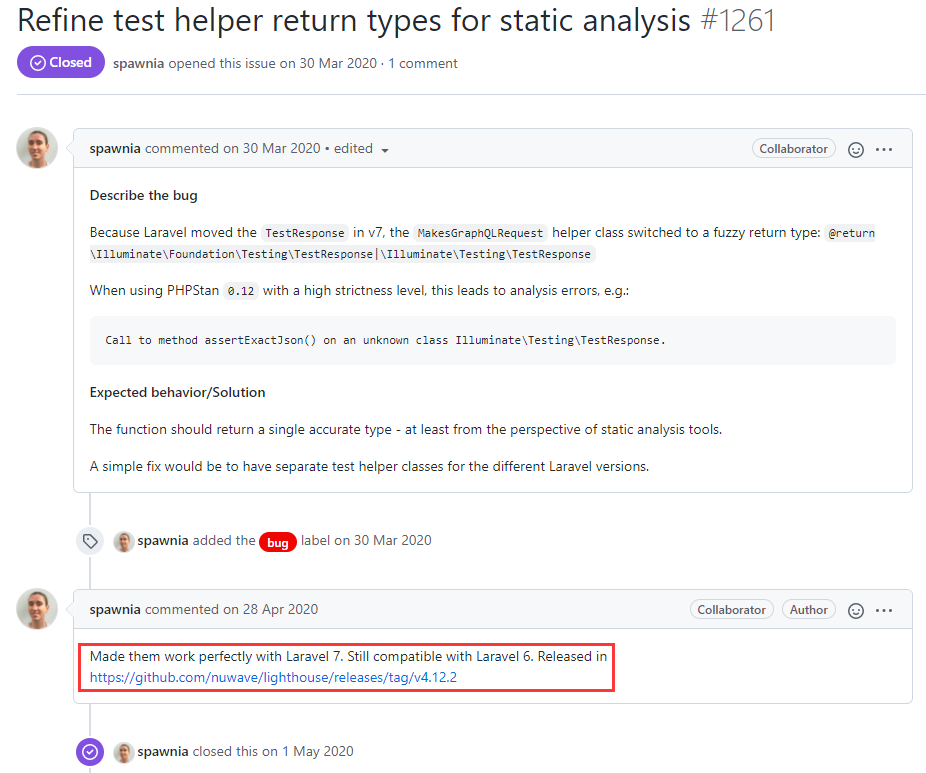Expand the edited history dropdown arrow
This screenshot has height=773, width=926.
click(385, 150)
